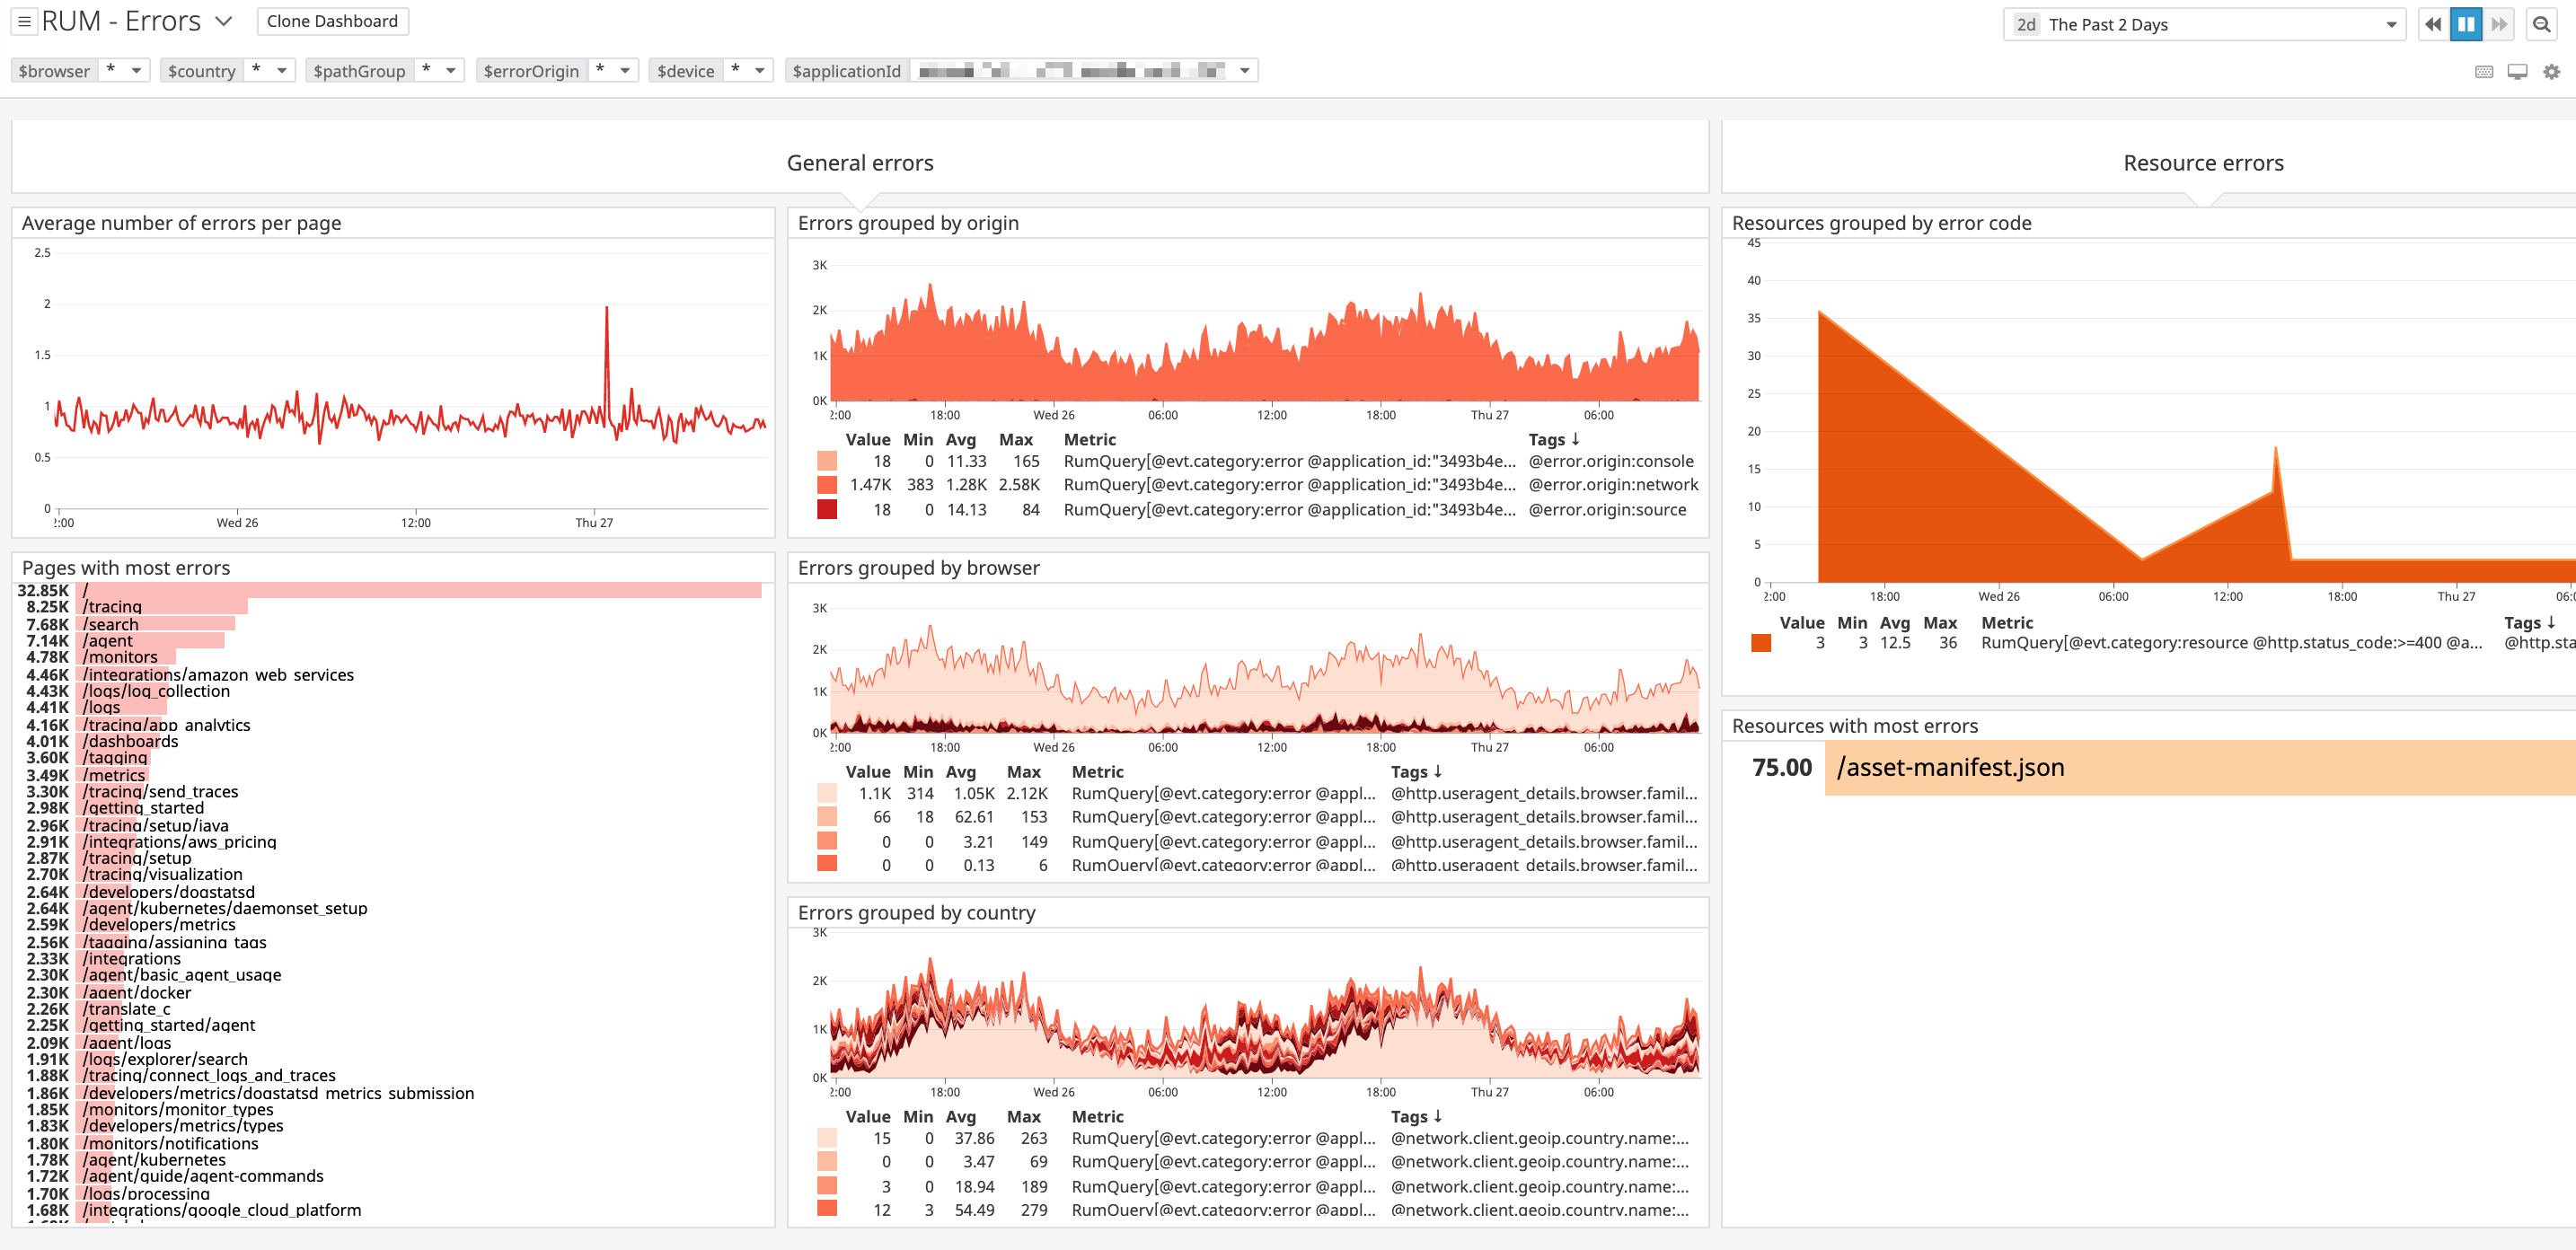This screenshot has width=2576, height=1250.
Task: Click the error.origin:console legend color swatch
Action: pyautogui.click(x=827, y=461)
